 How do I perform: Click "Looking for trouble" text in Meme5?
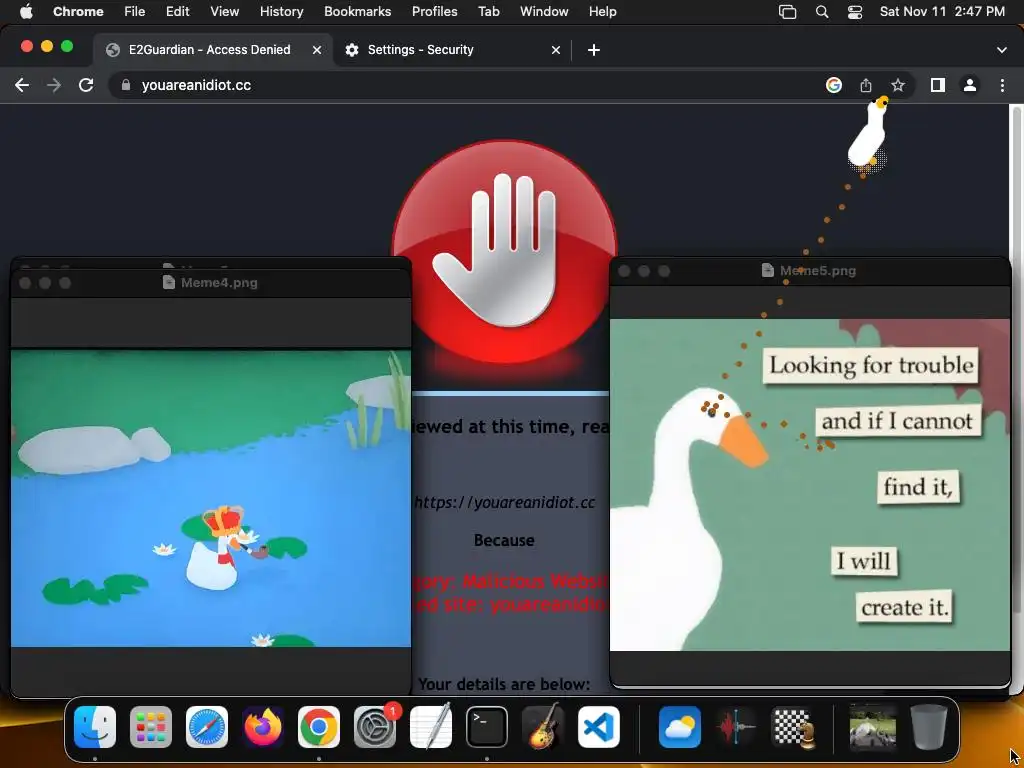tap(871, 365)
